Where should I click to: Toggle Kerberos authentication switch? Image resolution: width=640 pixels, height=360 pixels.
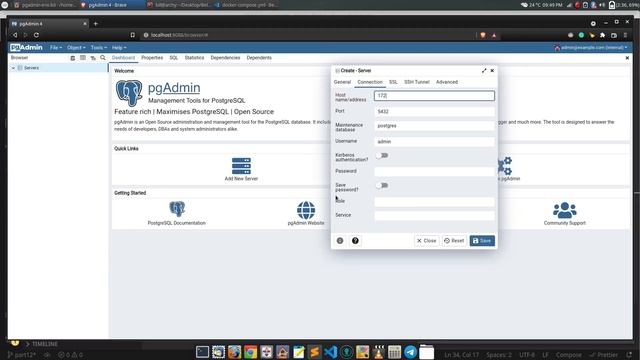[382, 156]
